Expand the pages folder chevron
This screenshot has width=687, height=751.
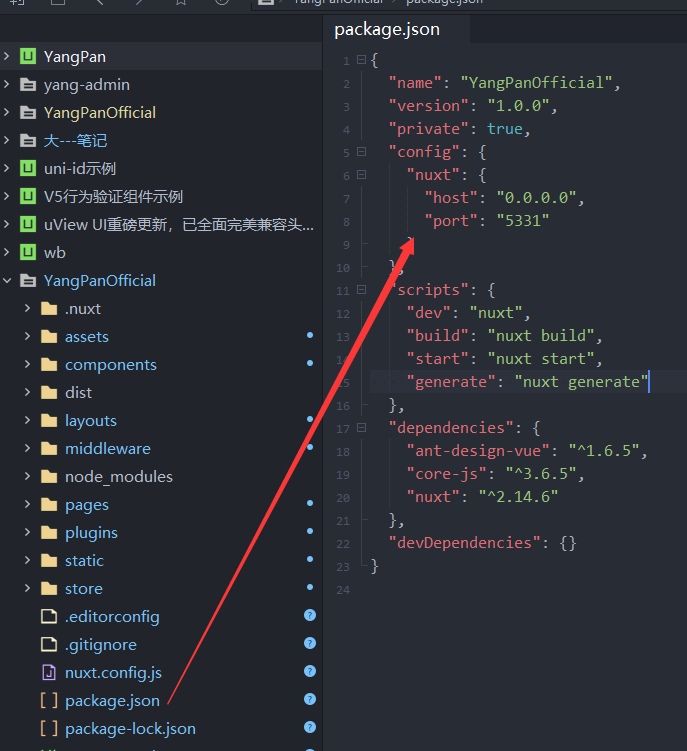pyautogui.click(x=27, y=505)
